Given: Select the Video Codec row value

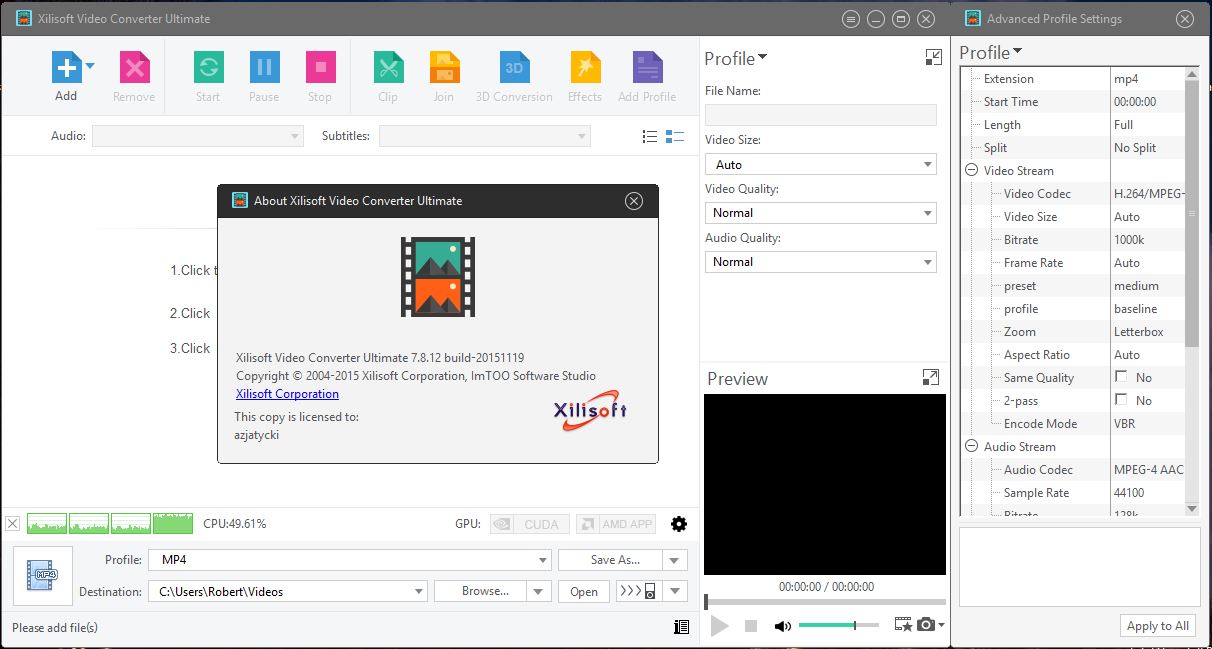Looking at the screenshot, I should [x=1148, y=194].
